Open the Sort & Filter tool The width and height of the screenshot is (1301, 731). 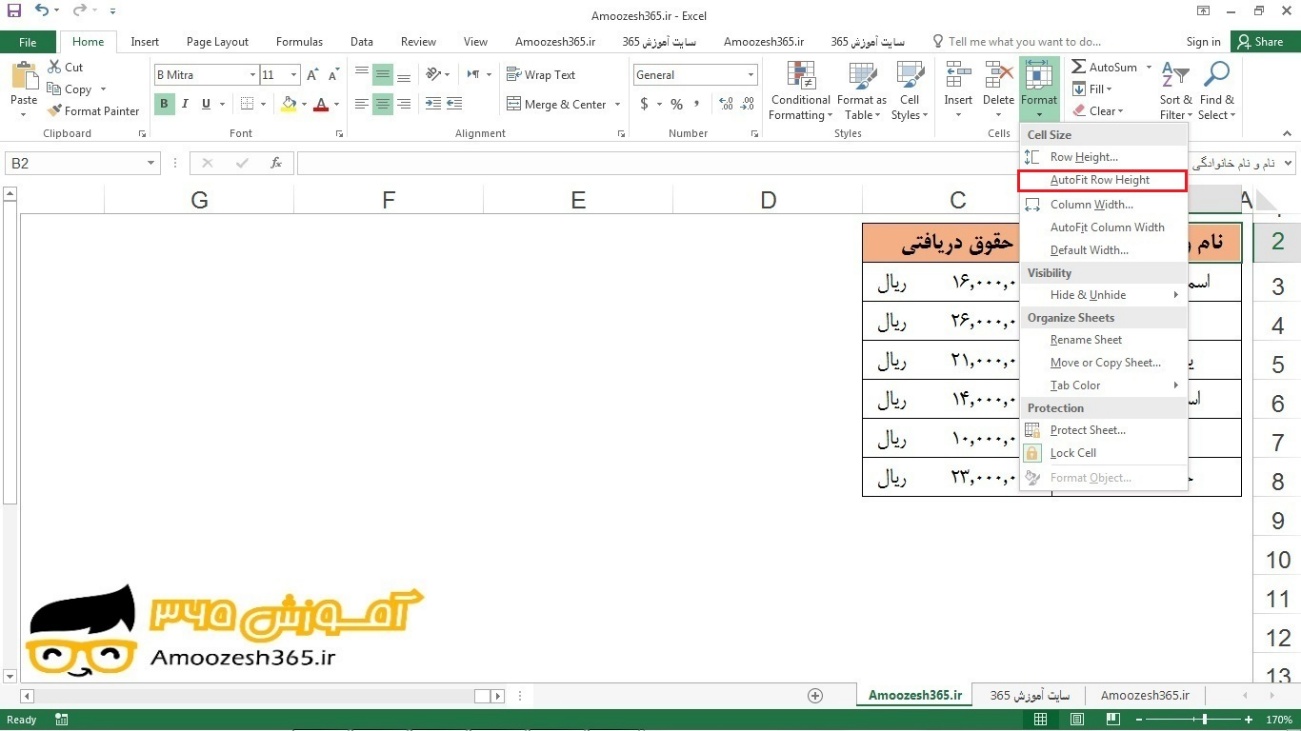click(x=1176, y=90)
